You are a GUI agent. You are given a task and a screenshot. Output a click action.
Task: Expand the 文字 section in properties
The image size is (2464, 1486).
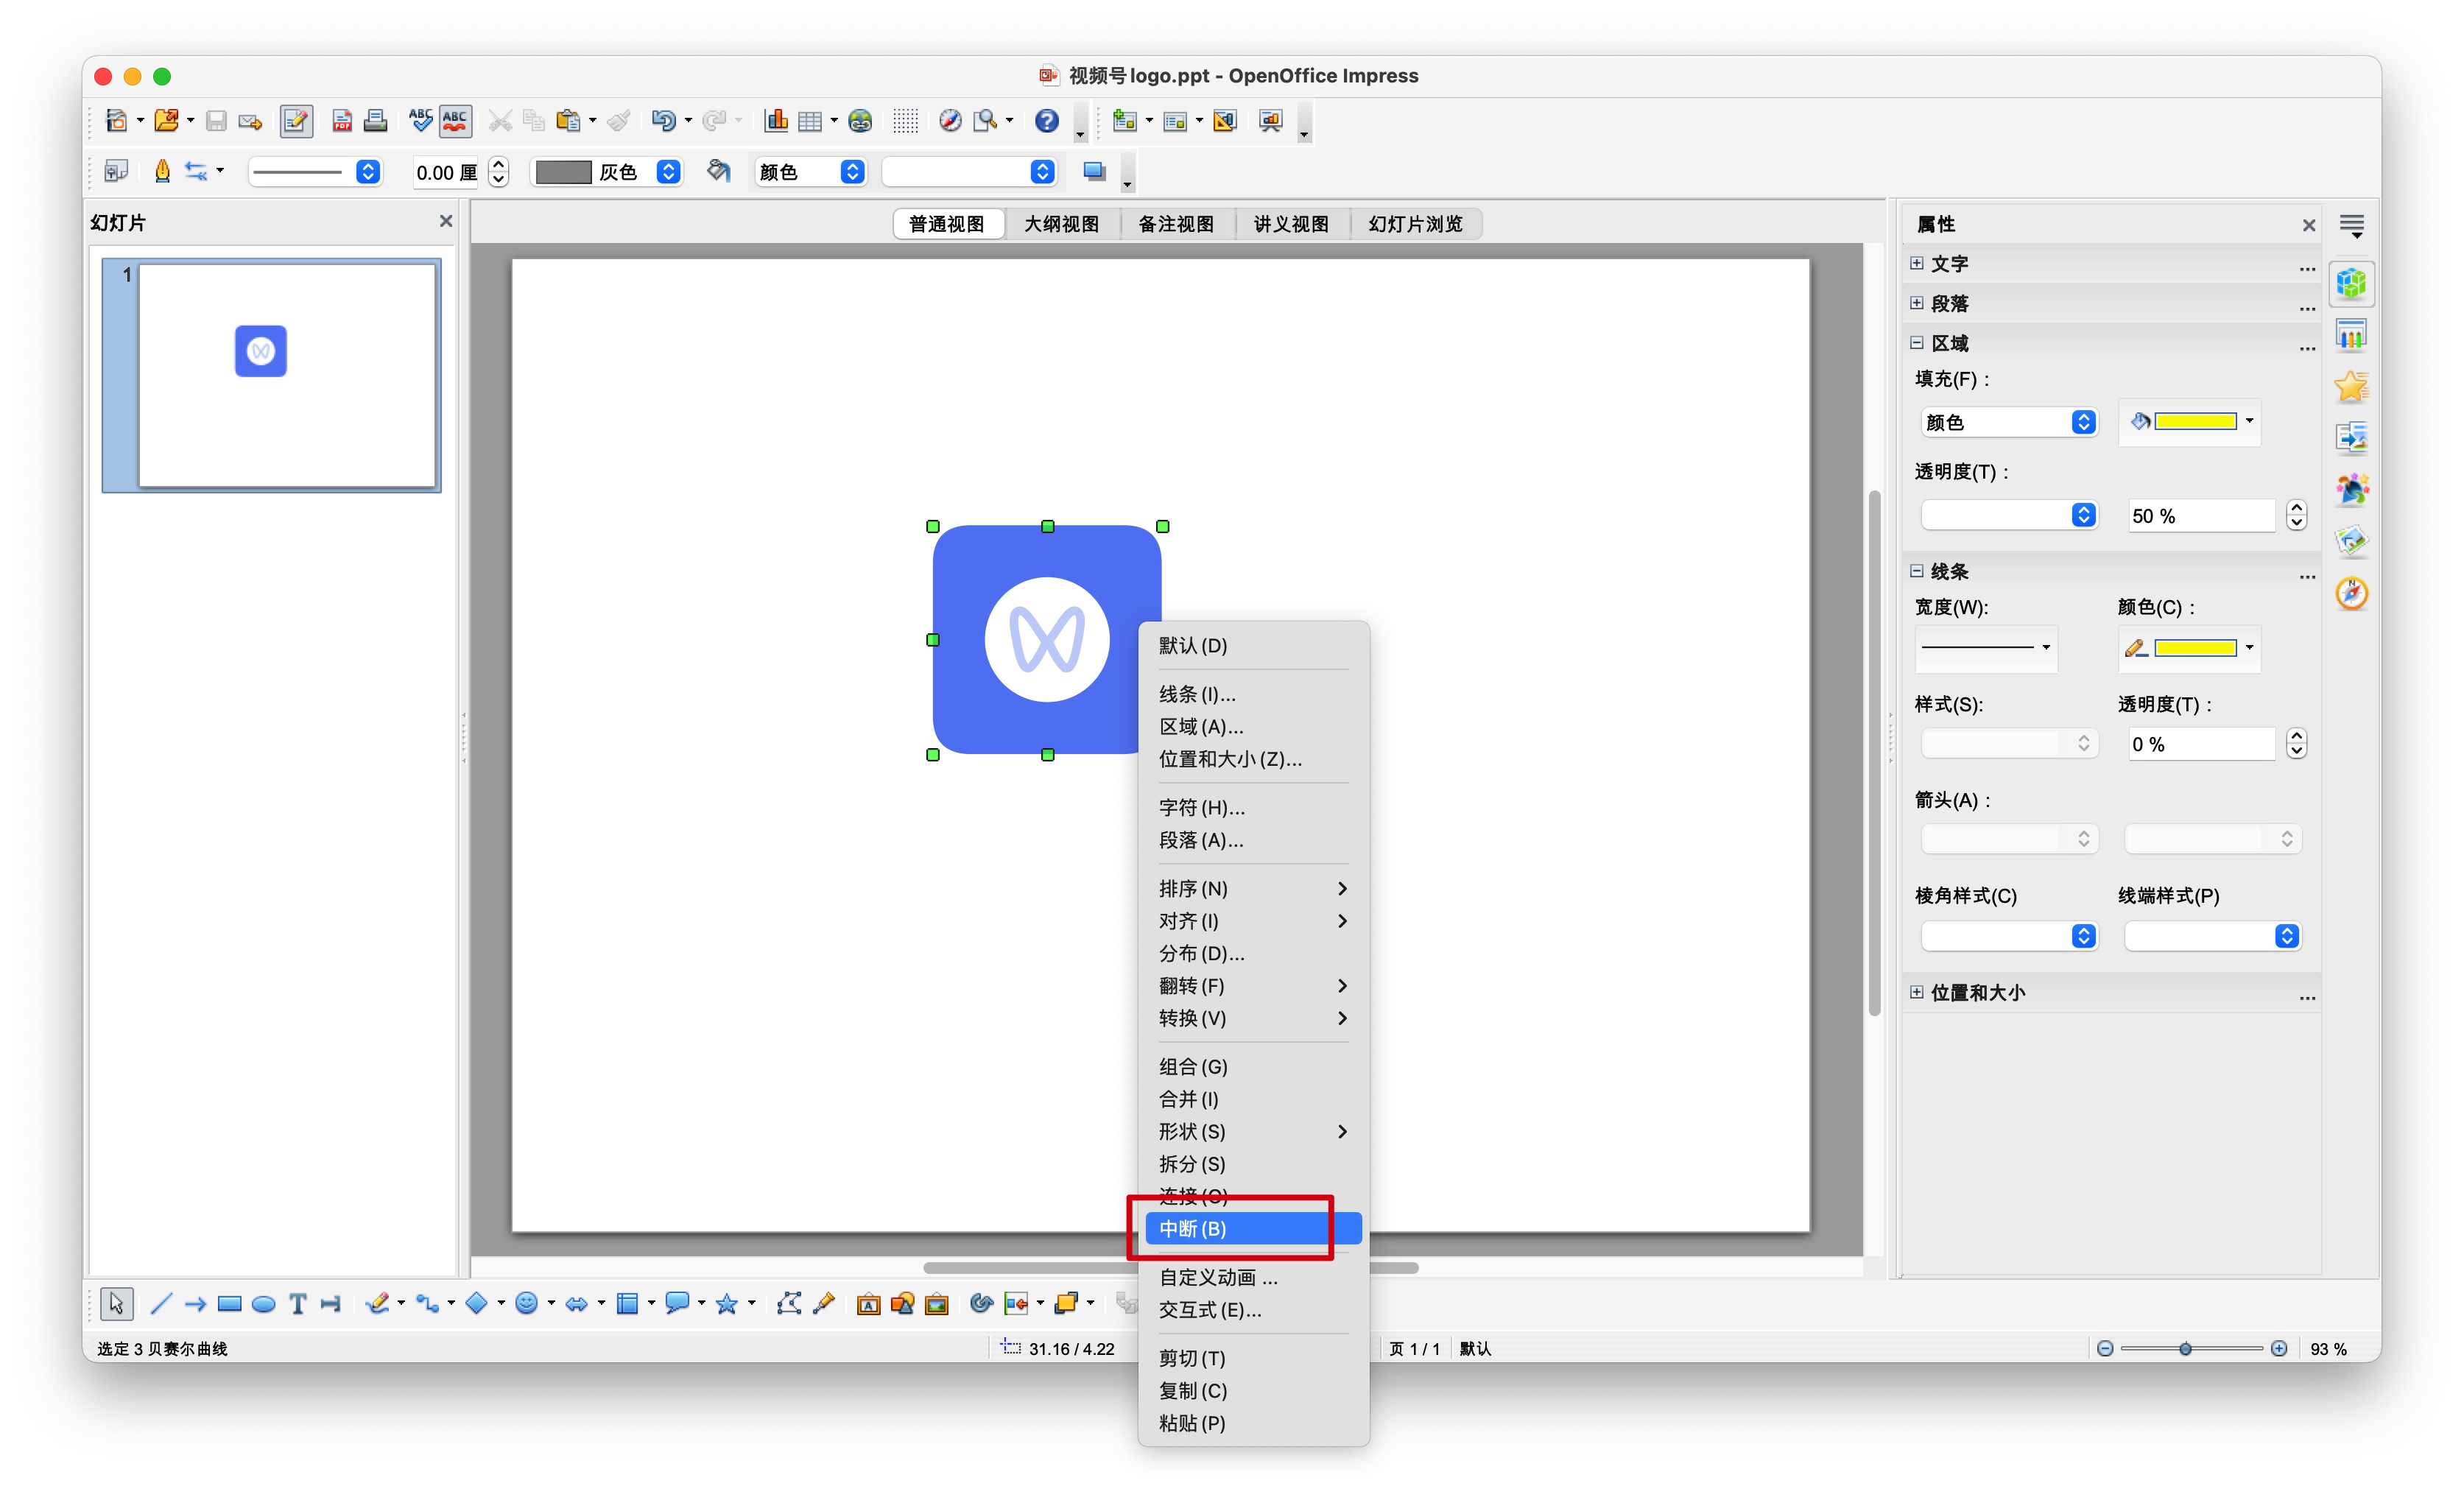click(1916, 264)
